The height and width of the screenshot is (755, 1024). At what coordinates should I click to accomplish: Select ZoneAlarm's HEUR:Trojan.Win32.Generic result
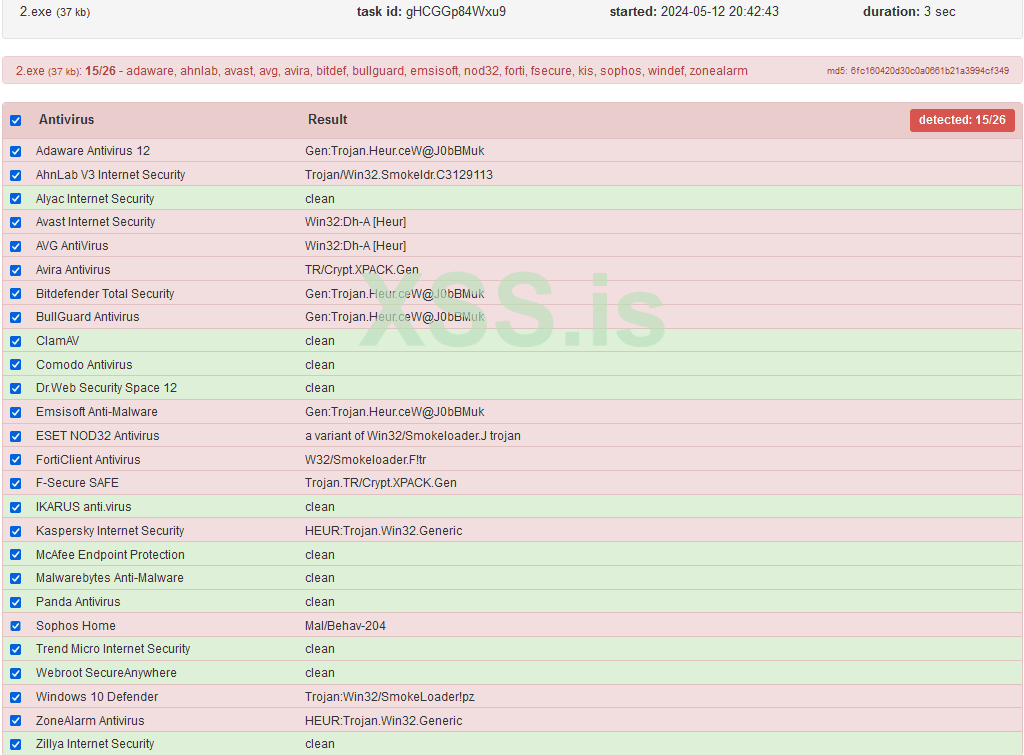coord(383,721)
